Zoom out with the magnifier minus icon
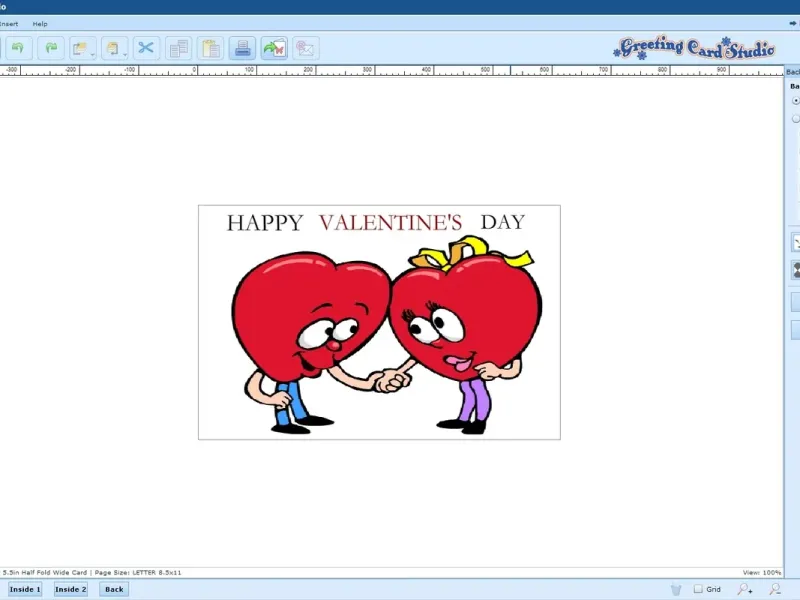The height and width of the screenshot is (600, 800). [775, 589]
